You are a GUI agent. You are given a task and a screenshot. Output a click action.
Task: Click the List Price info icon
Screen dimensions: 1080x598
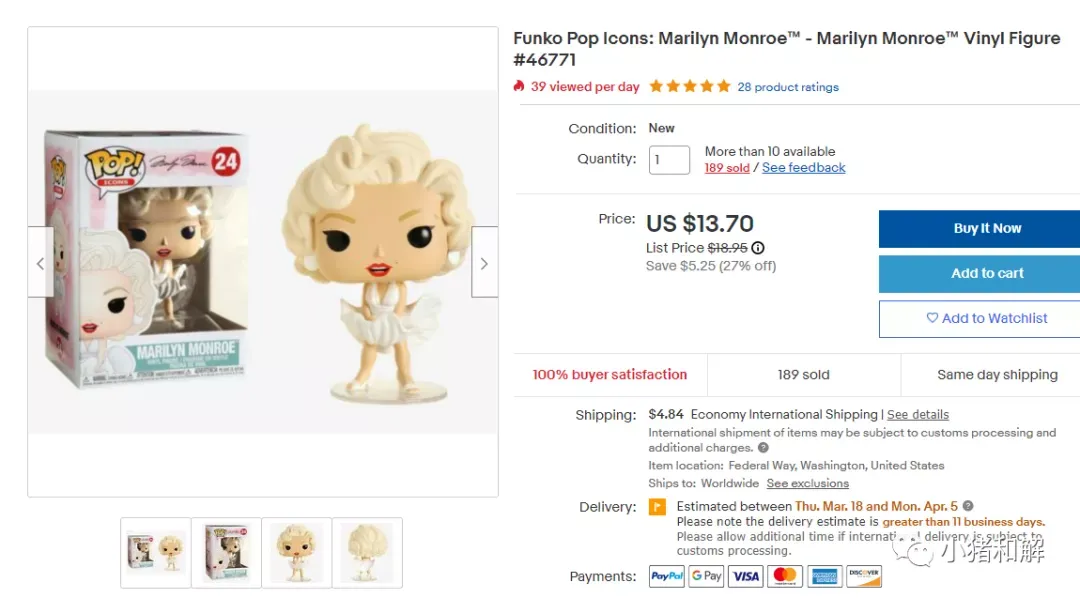758,248
